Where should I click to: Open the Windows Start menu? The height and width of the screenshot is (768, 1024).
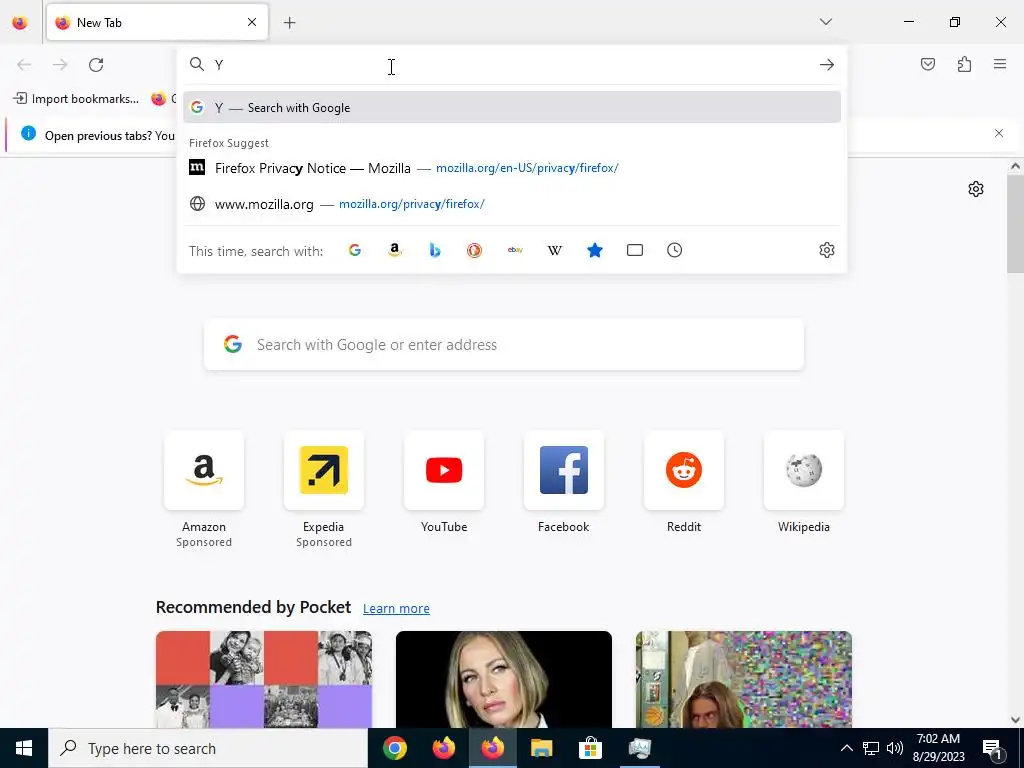tap(24, 748)
